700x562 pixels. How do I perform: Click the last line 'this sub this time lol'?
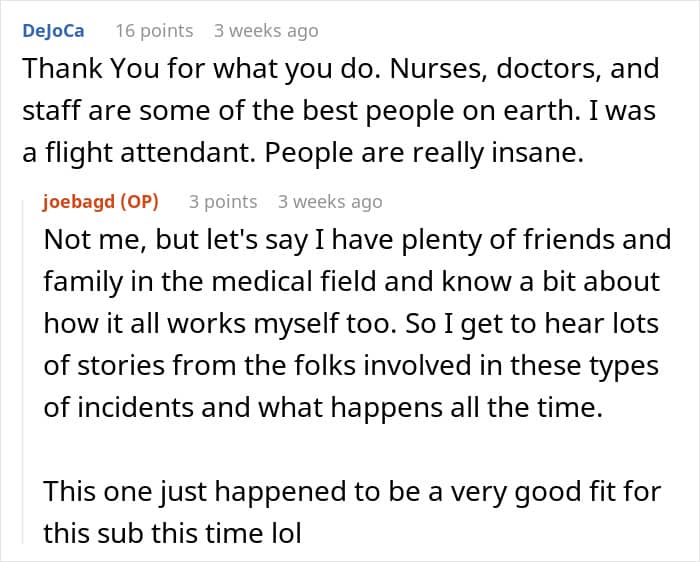(x=172, y=532)
